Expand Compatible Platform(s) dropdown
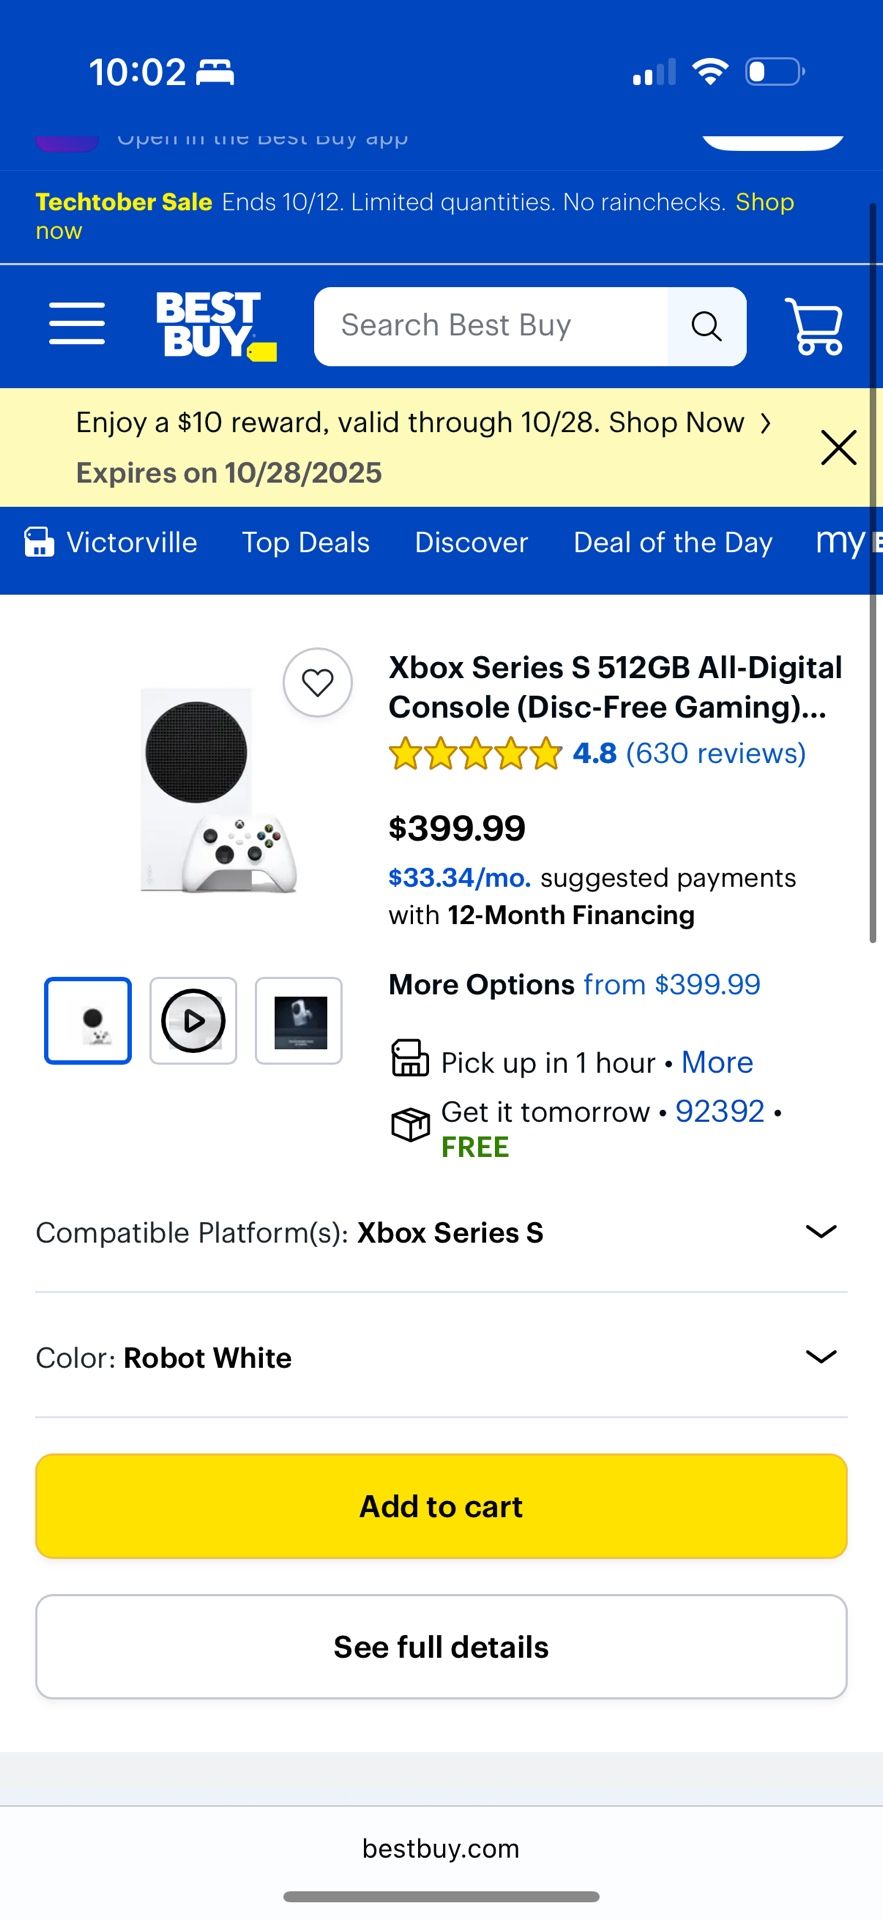The image size is (883, 1920). [820, 1232]
